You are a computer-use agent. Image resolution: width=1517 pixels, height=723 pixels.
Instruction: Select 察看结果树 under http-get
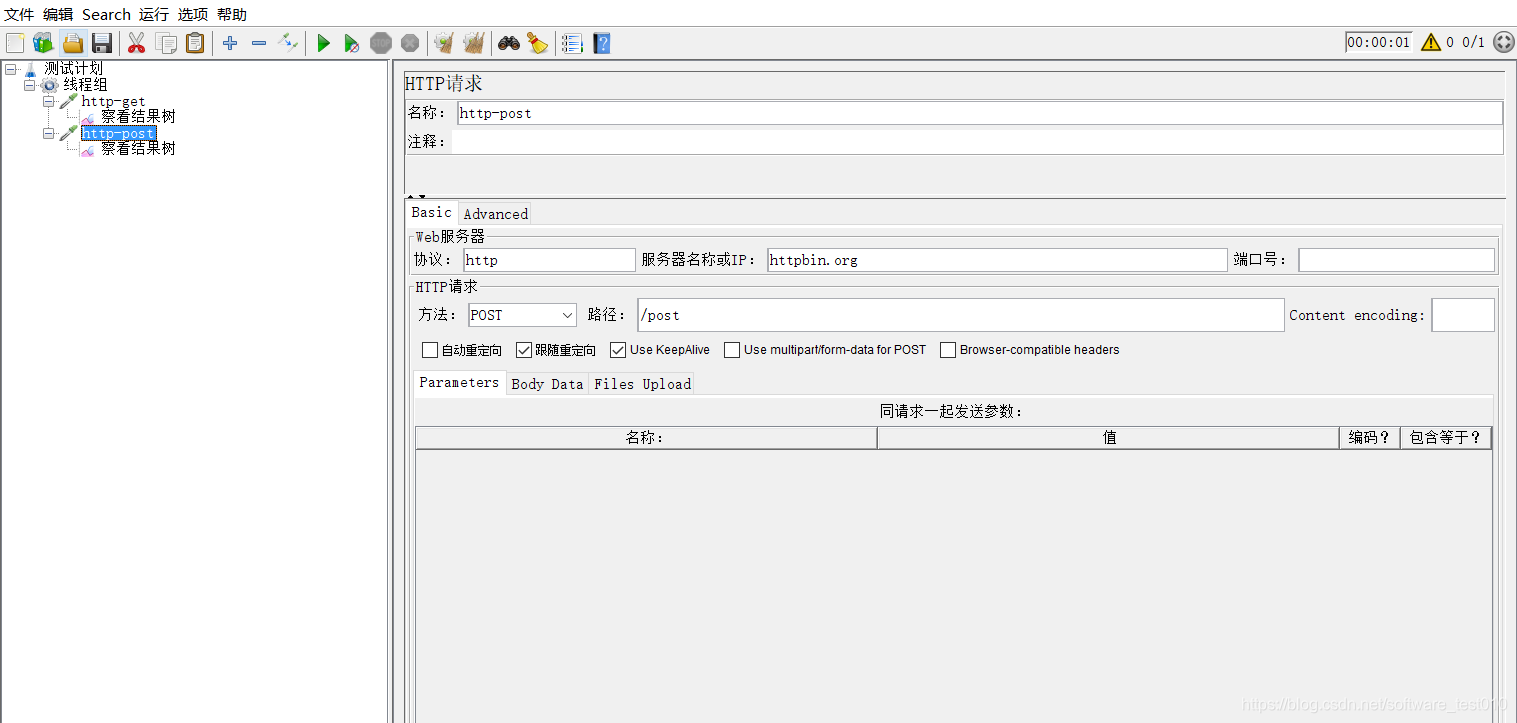pyautogui.click(x=138, y=117)
